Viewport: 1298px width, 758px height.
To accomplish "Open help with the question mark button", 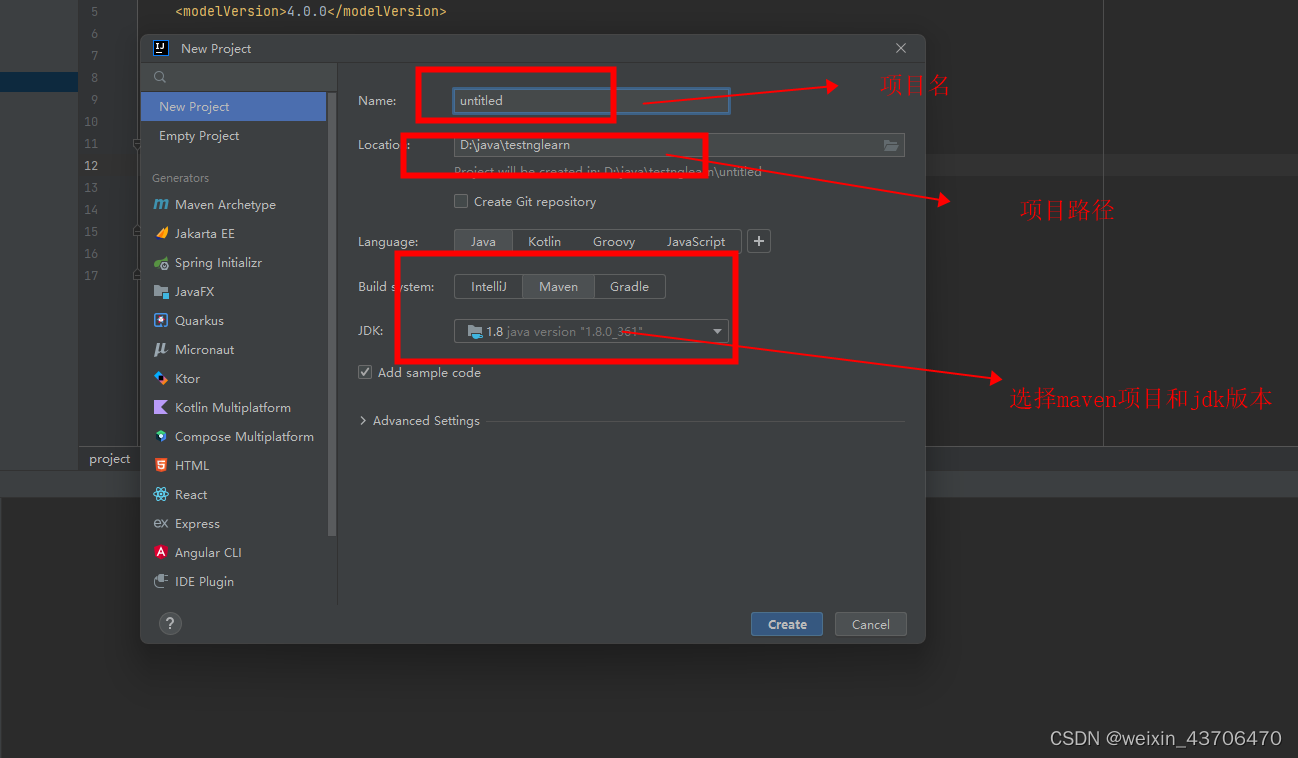I will click(170, 624).
